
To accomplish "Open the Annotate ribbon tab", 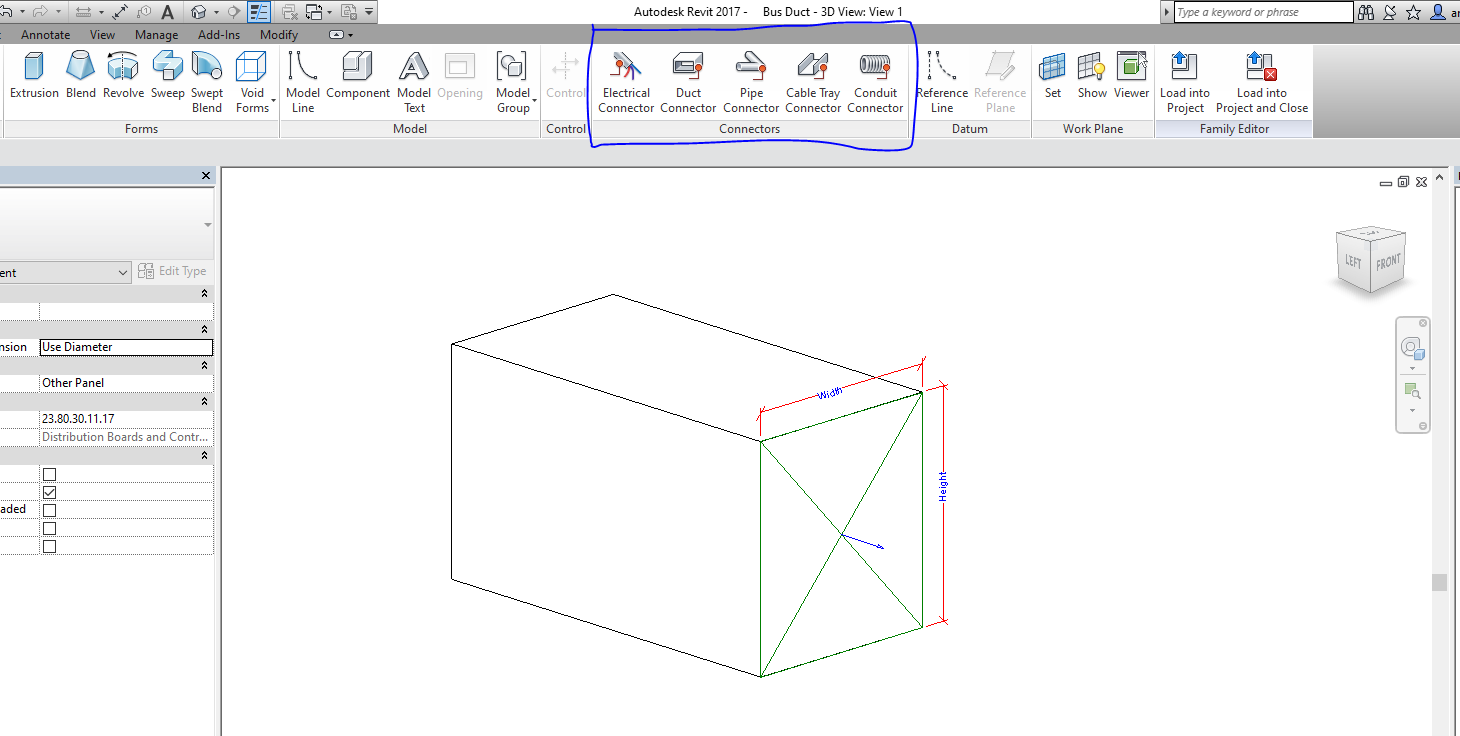I will [45, 34].
